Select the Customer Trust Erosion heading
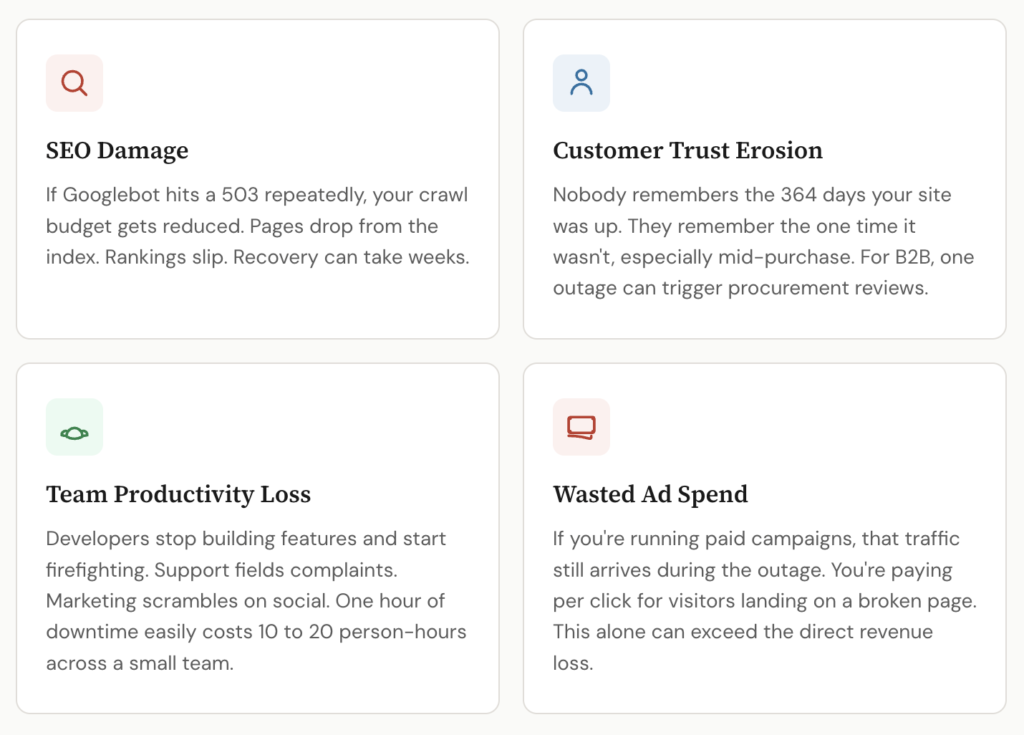 pyautogui.click(x=687, y=151)
